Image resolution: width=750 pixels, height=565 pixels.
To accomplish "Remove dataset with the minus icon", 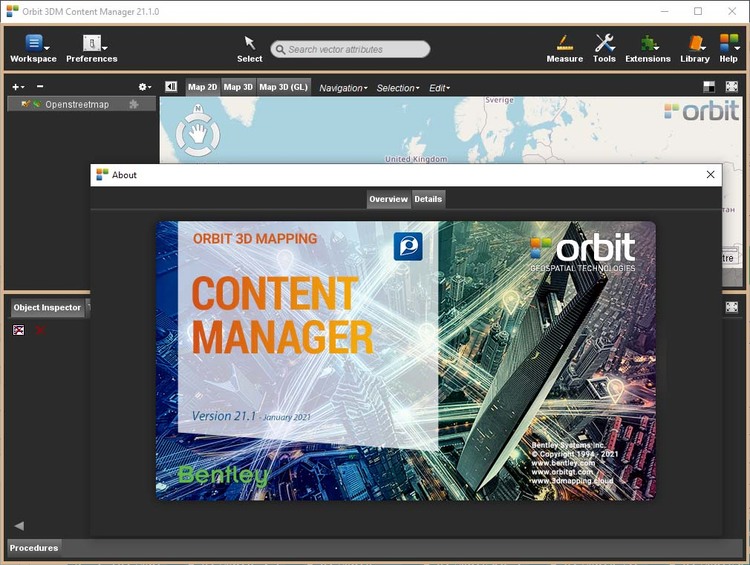I will click(40, 87).
